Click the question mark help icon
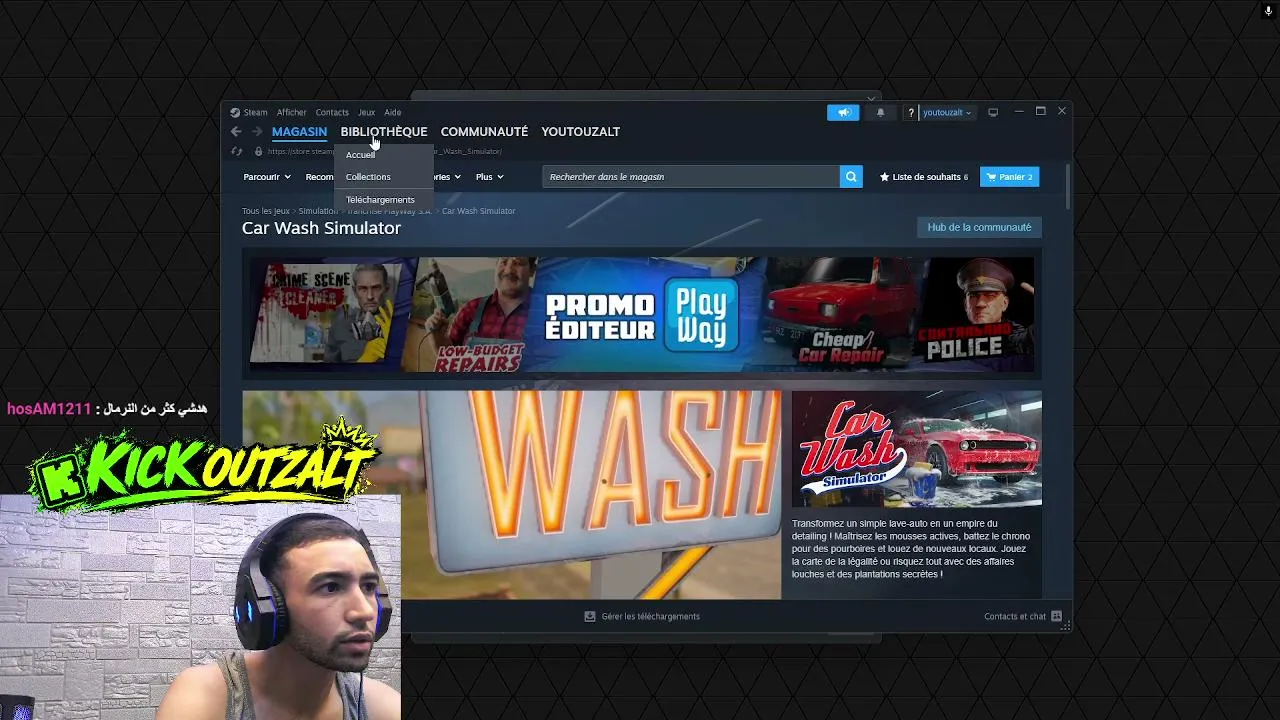Viewport: 1280px width, 720px height. [x=910, y=112]
